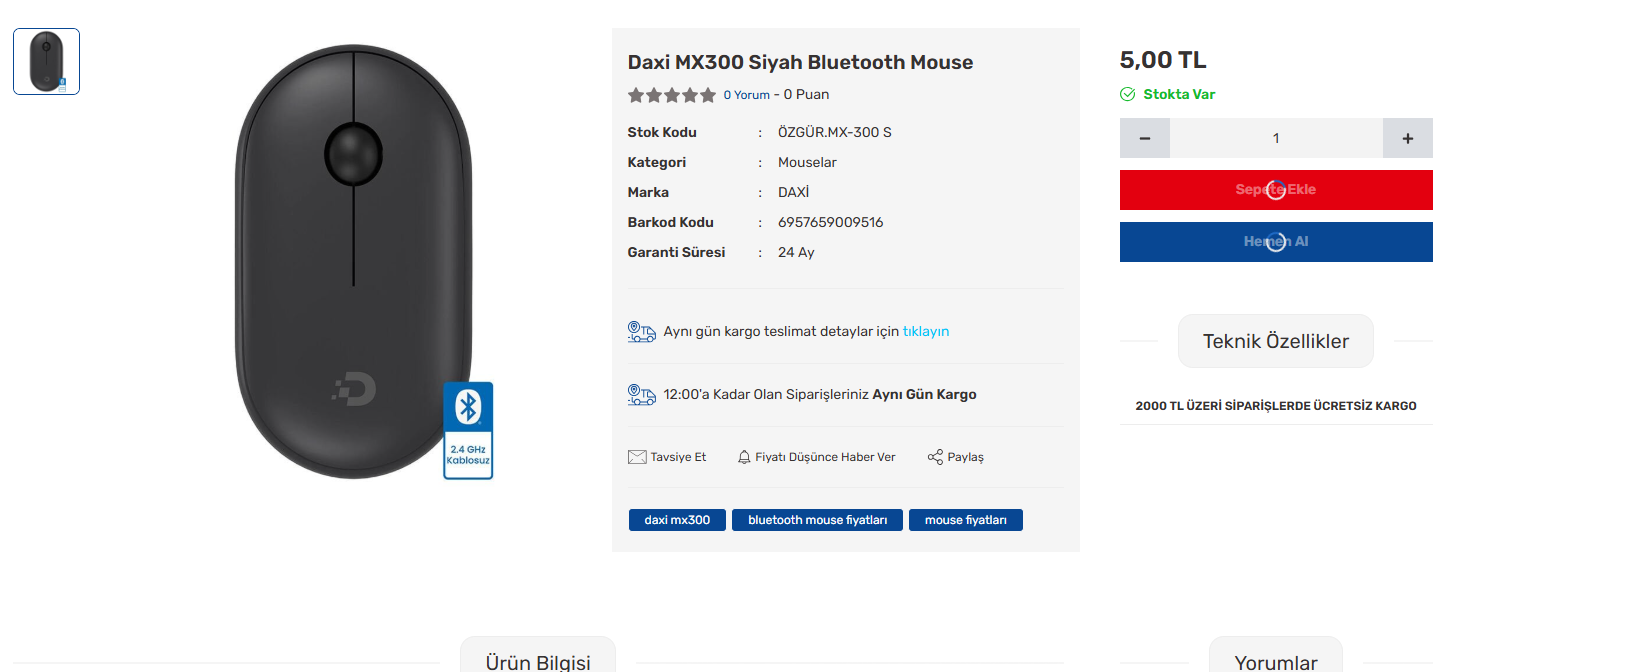Click the envelope icon for Tavsiye Et
Viewport: 1632px width, 672px height.
pos(637,457)
